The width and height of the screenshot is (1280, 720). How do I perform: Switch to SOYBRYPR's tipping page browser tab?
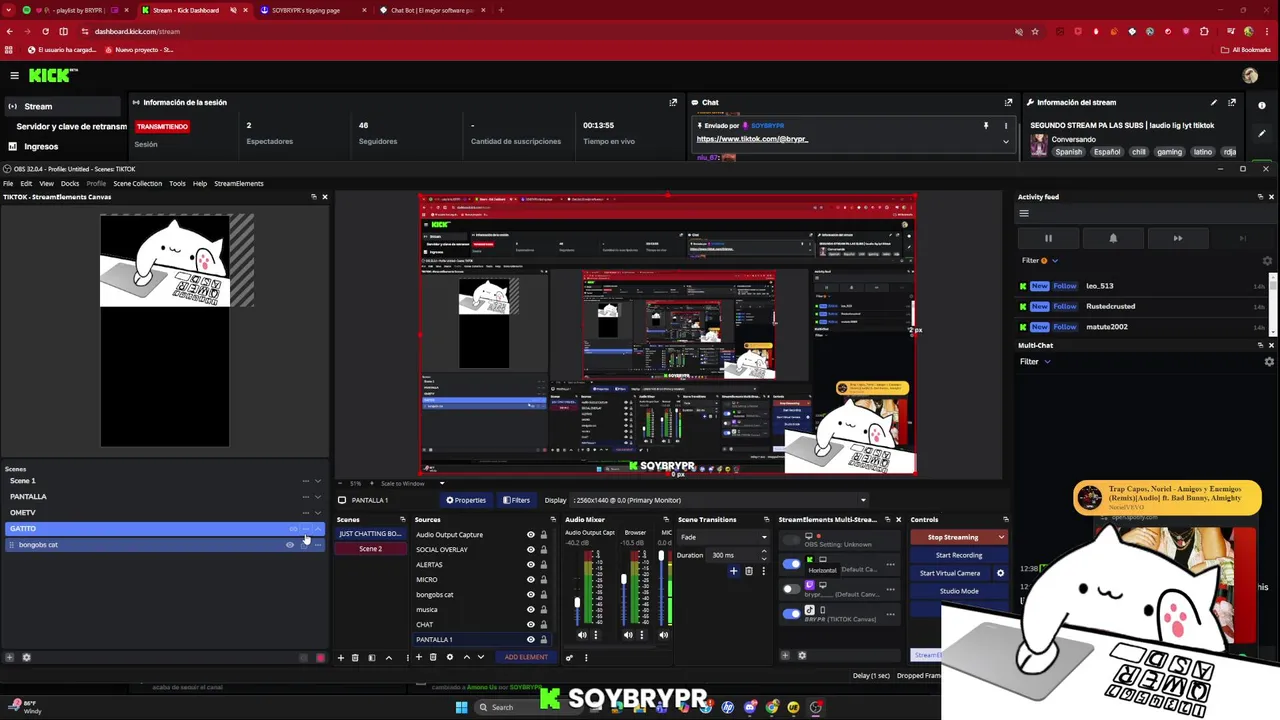point(306,10)
